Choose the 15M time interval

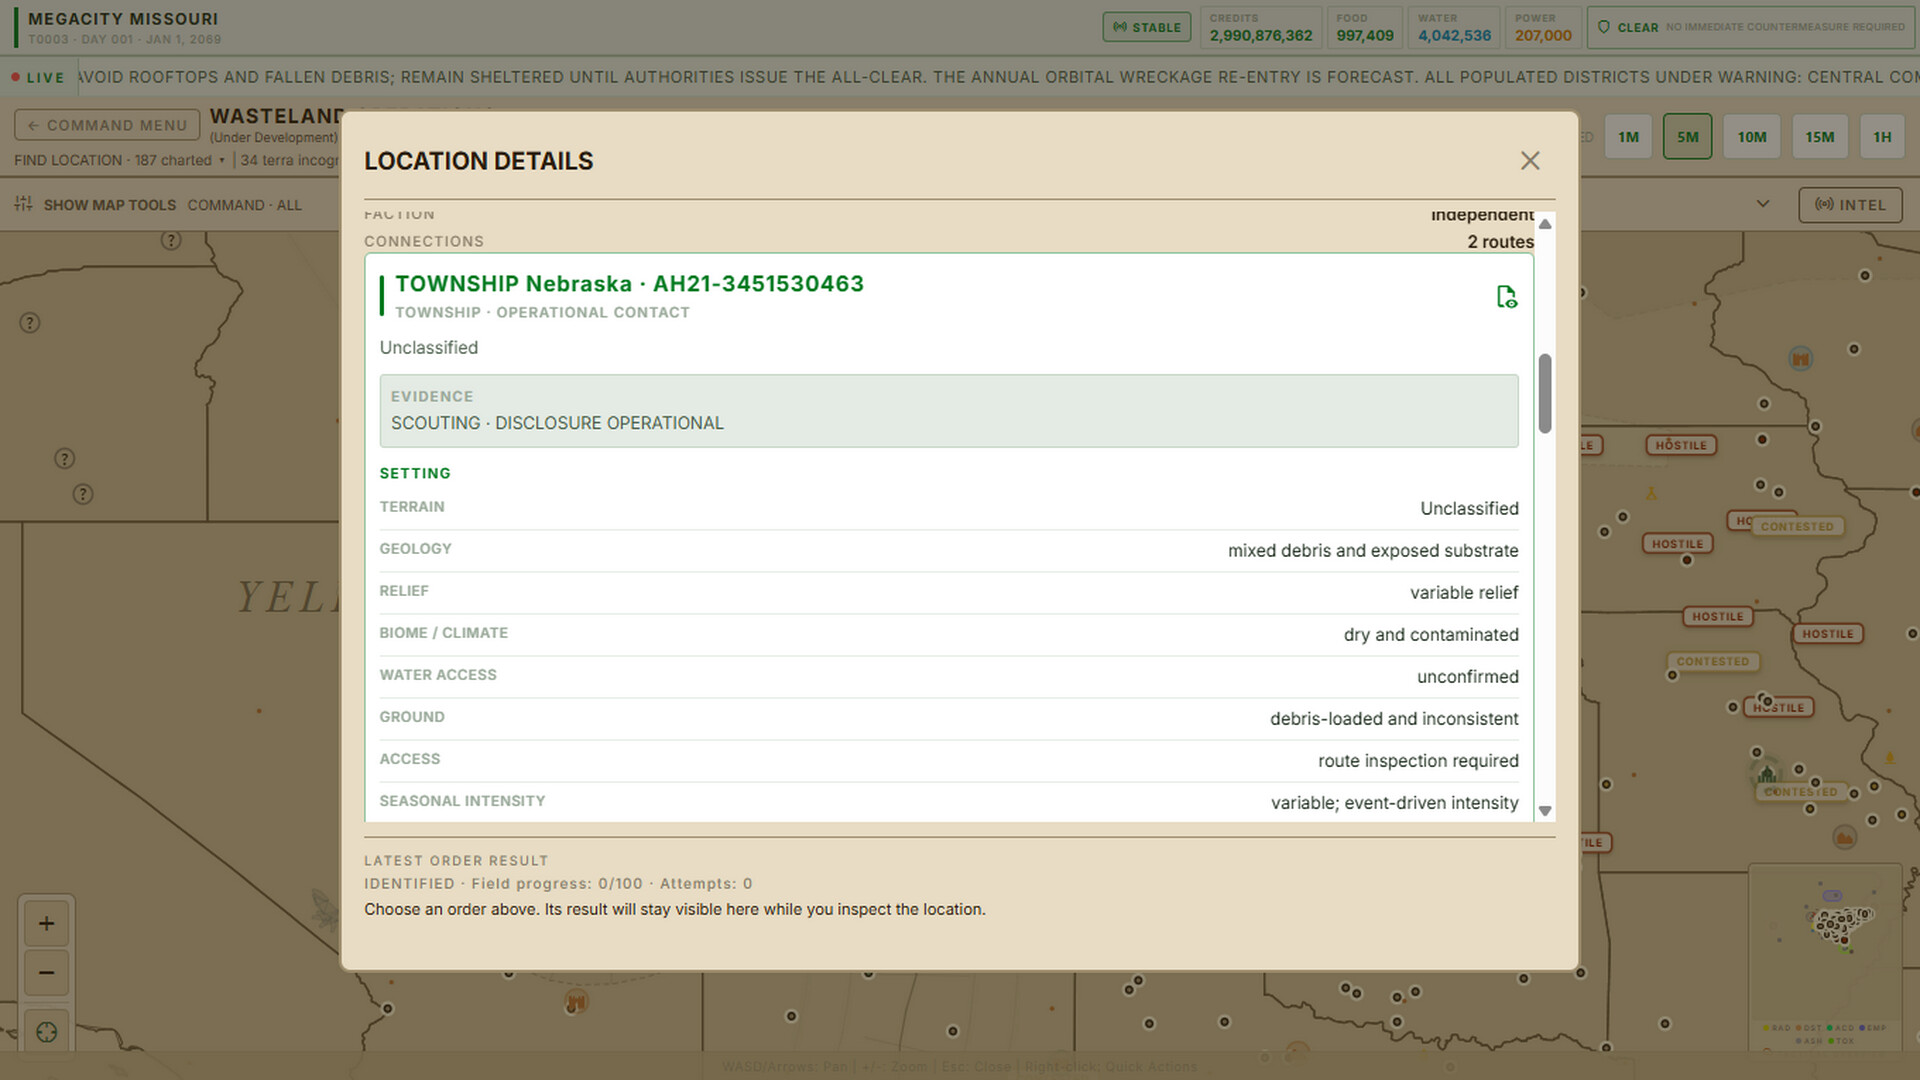1819,137
